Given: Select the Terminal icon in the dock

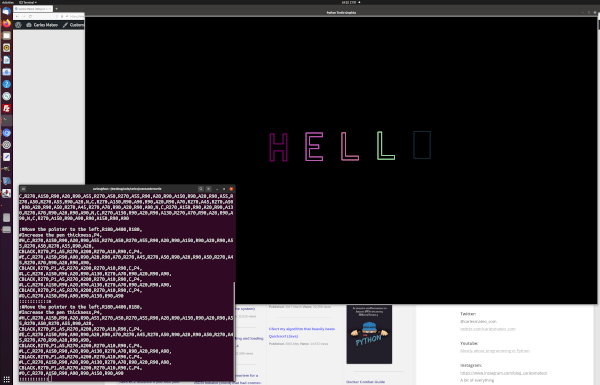Looking at the screenshot, I should (x=7, y=121).
